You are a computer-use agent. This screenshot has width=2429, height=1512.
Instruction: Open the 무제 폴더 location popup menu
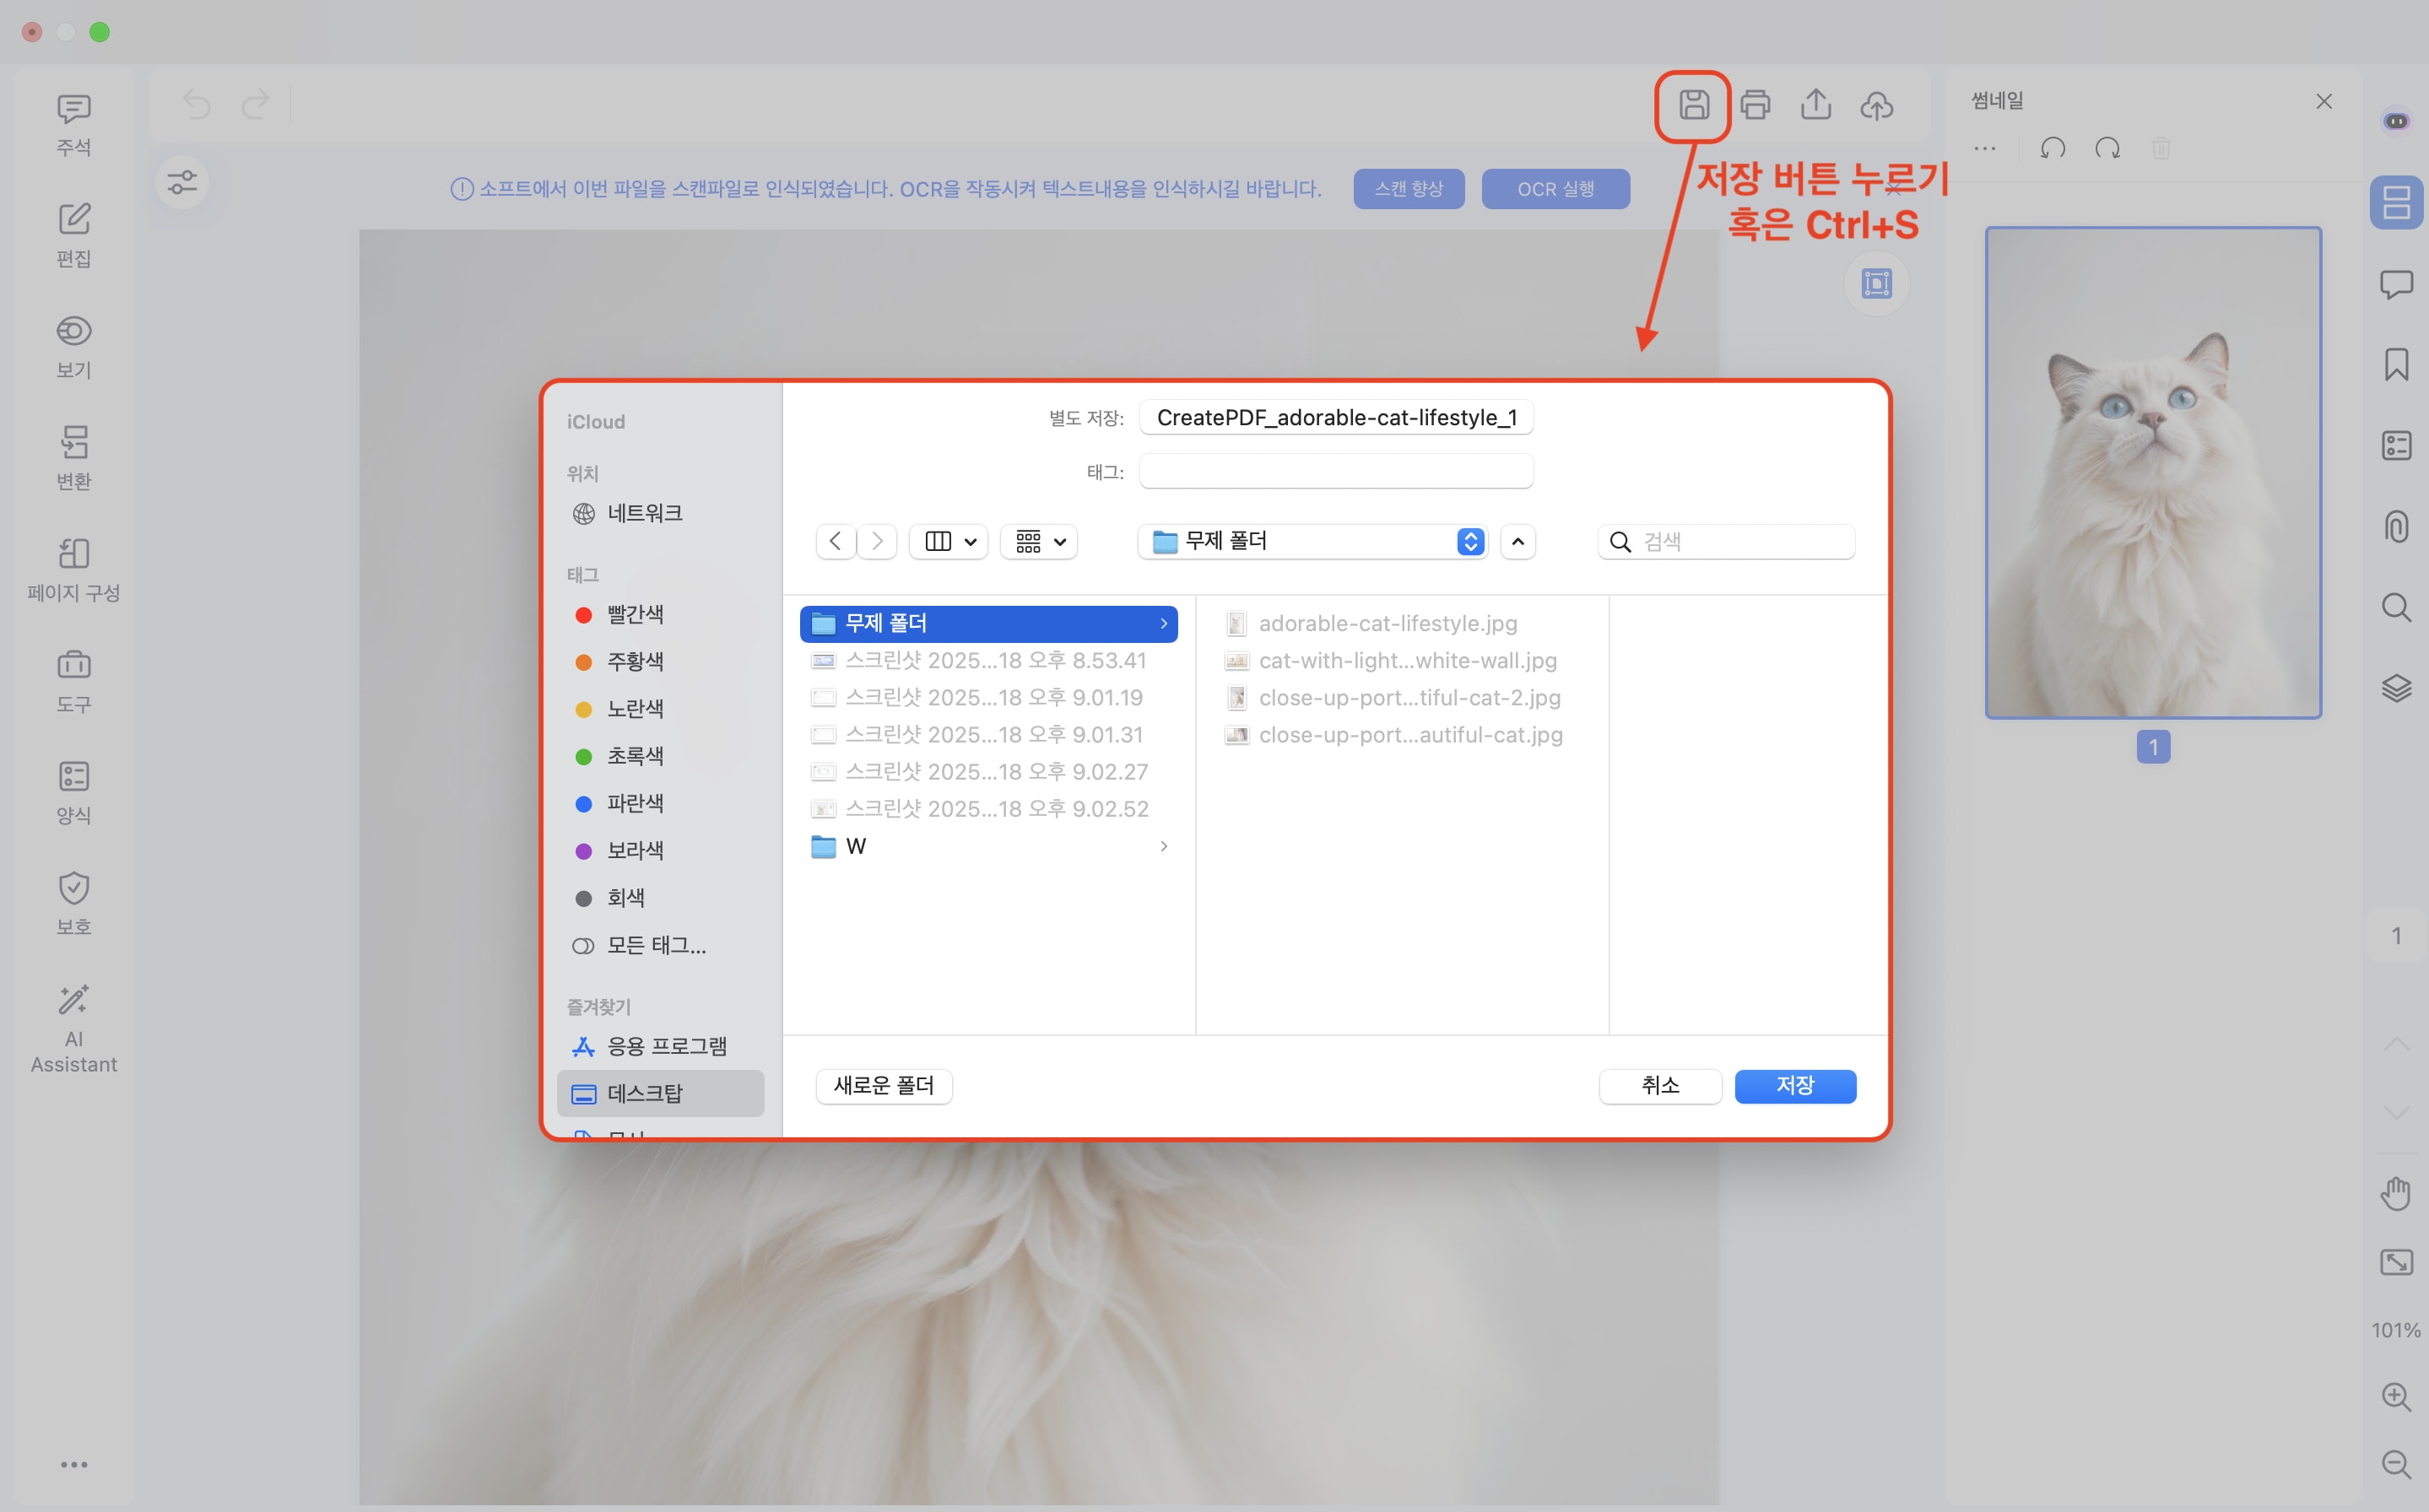click(x=1312, y=542)
